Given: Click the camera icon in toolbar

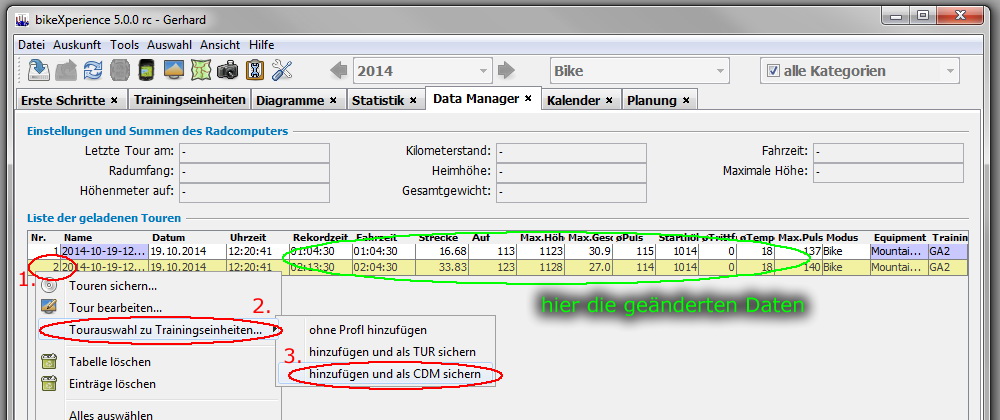Looking at the screenshot, I should pos(228,70).
